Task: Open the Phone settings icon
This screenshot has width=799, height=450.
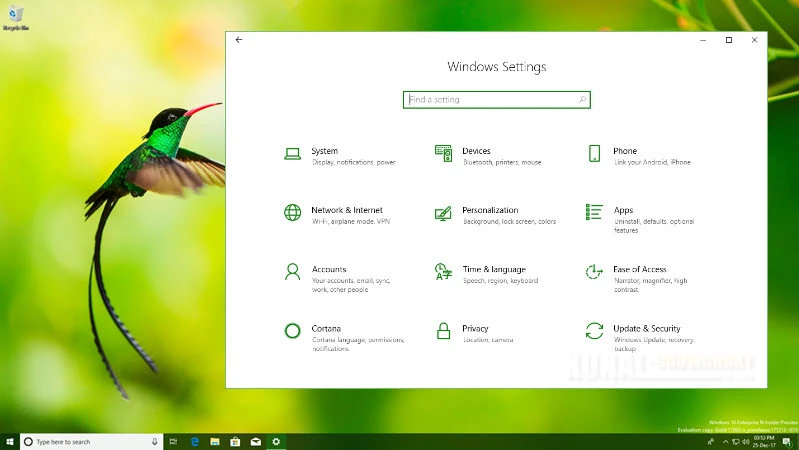Action: [x=594, y=153]
